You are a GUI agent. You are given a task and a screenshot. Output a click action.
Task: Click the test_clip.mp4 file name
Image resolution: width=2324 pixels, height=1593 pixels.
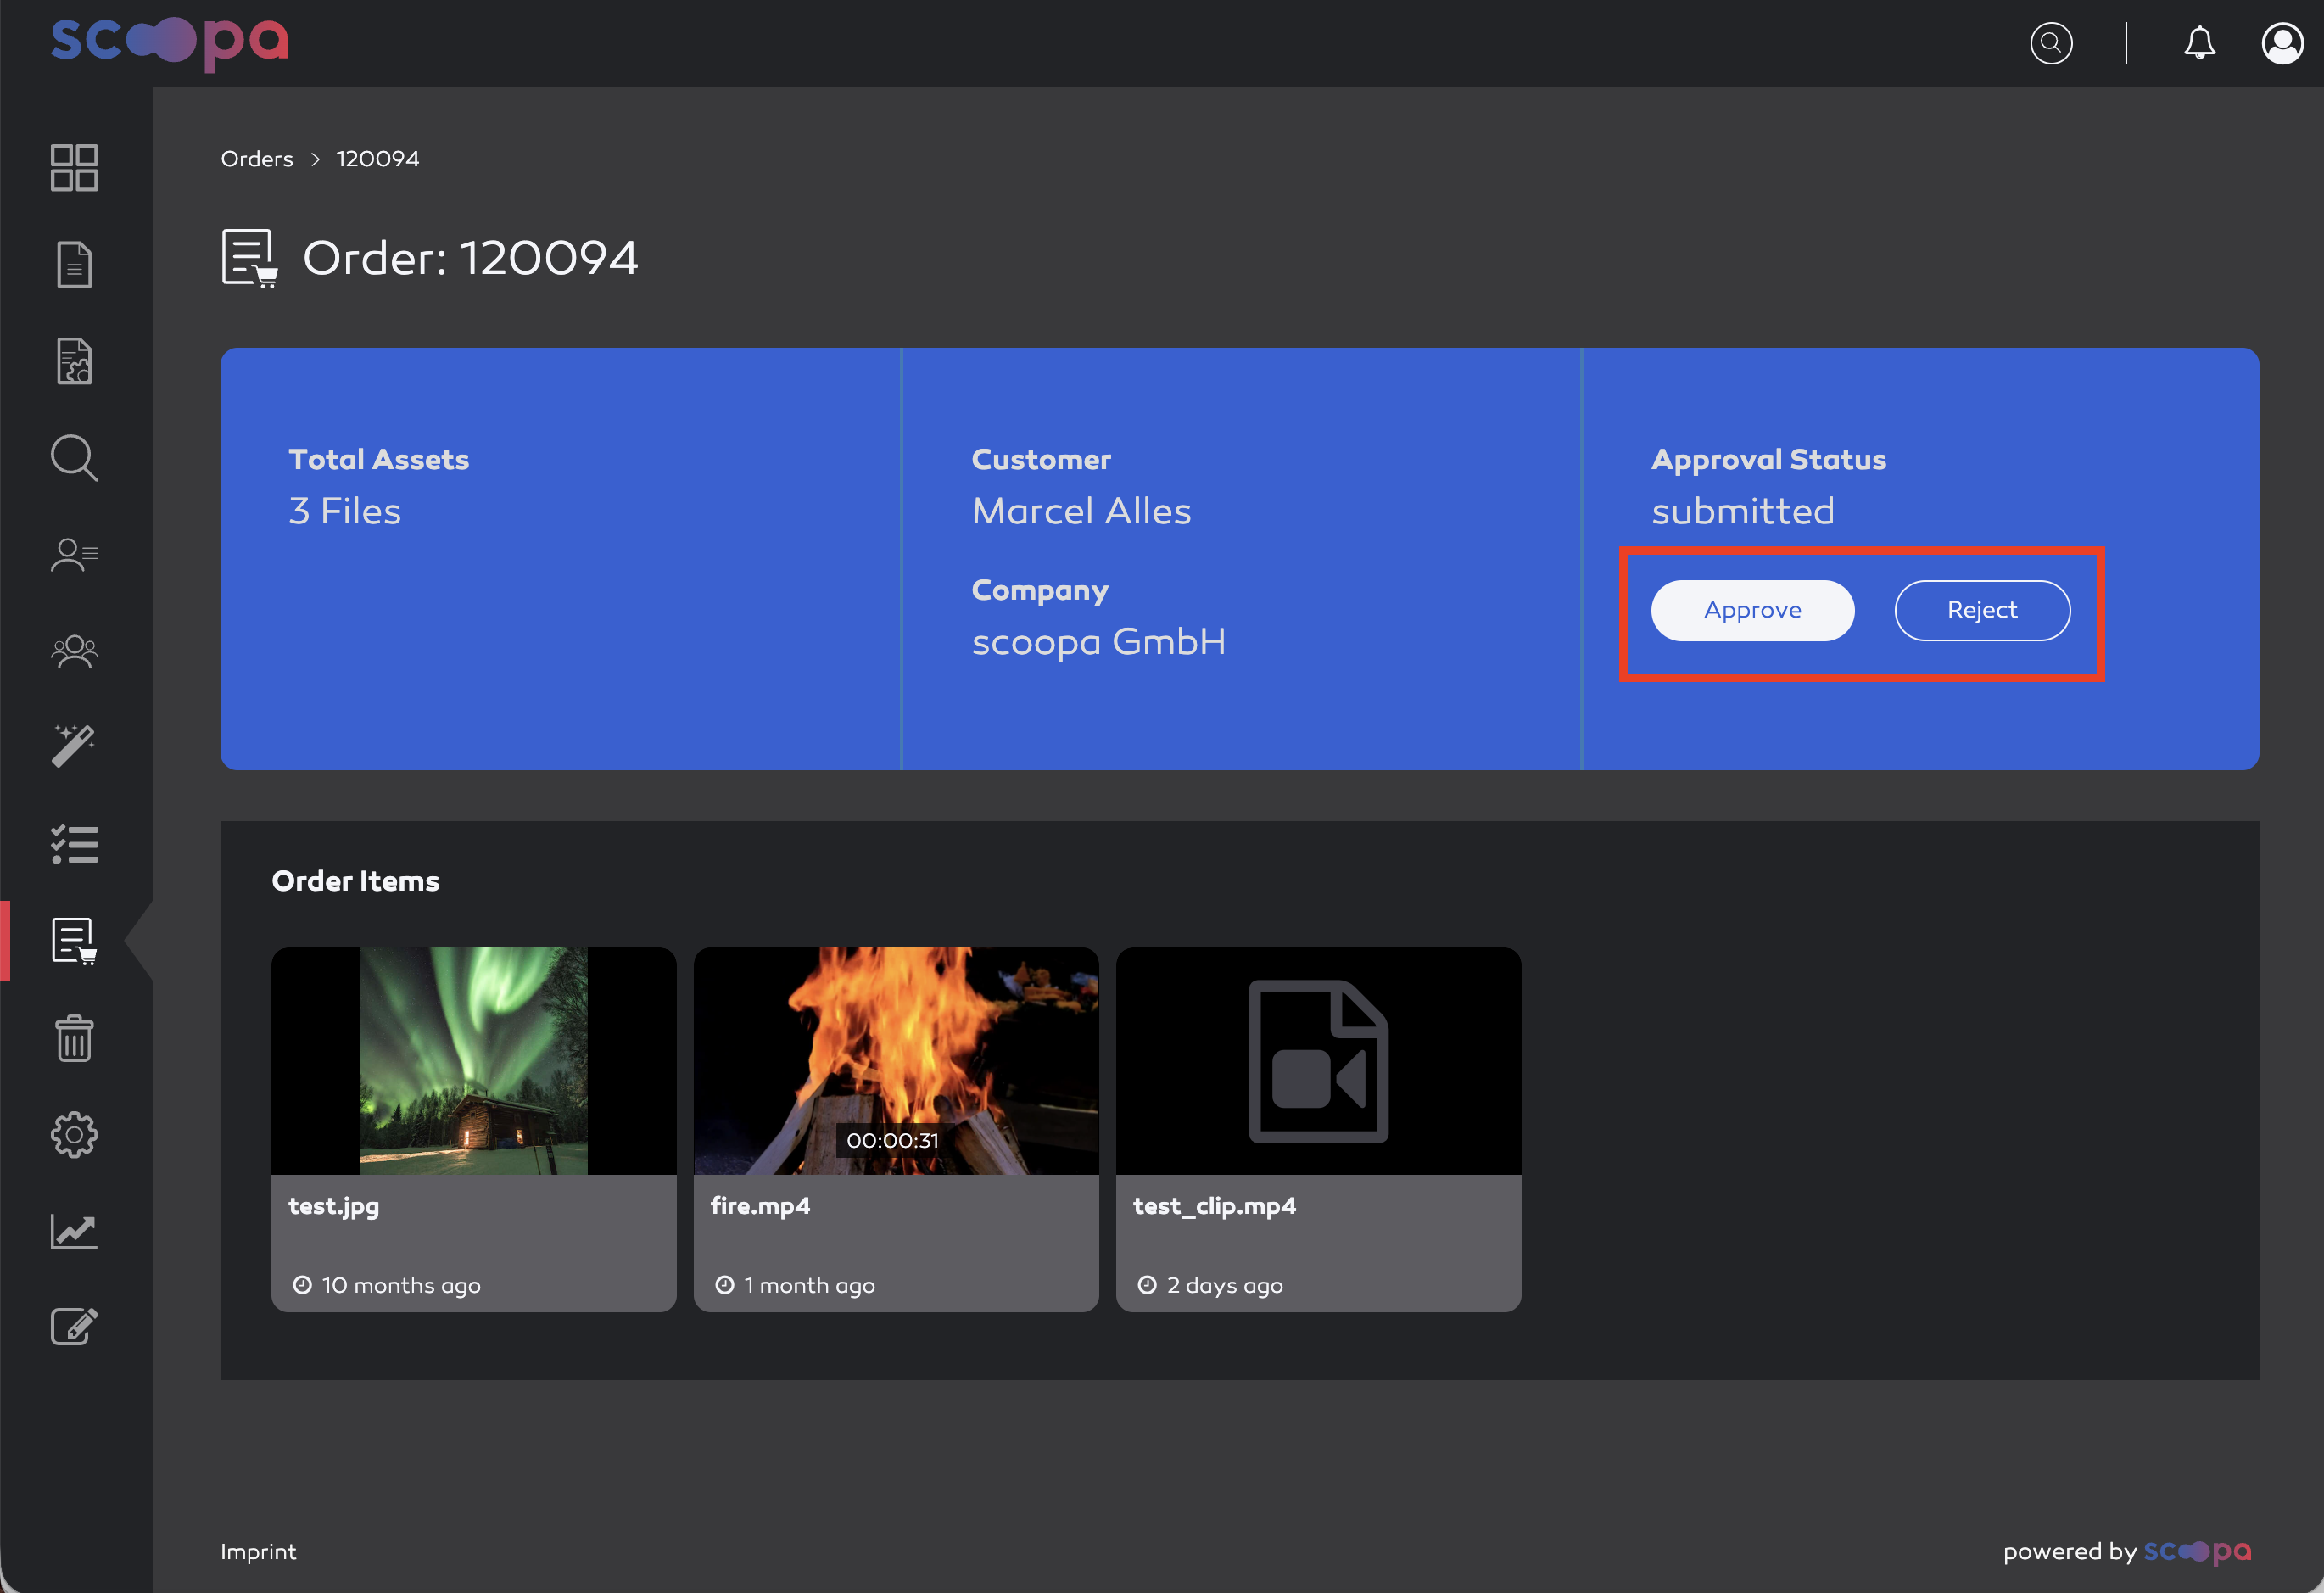(1214, 1206)
